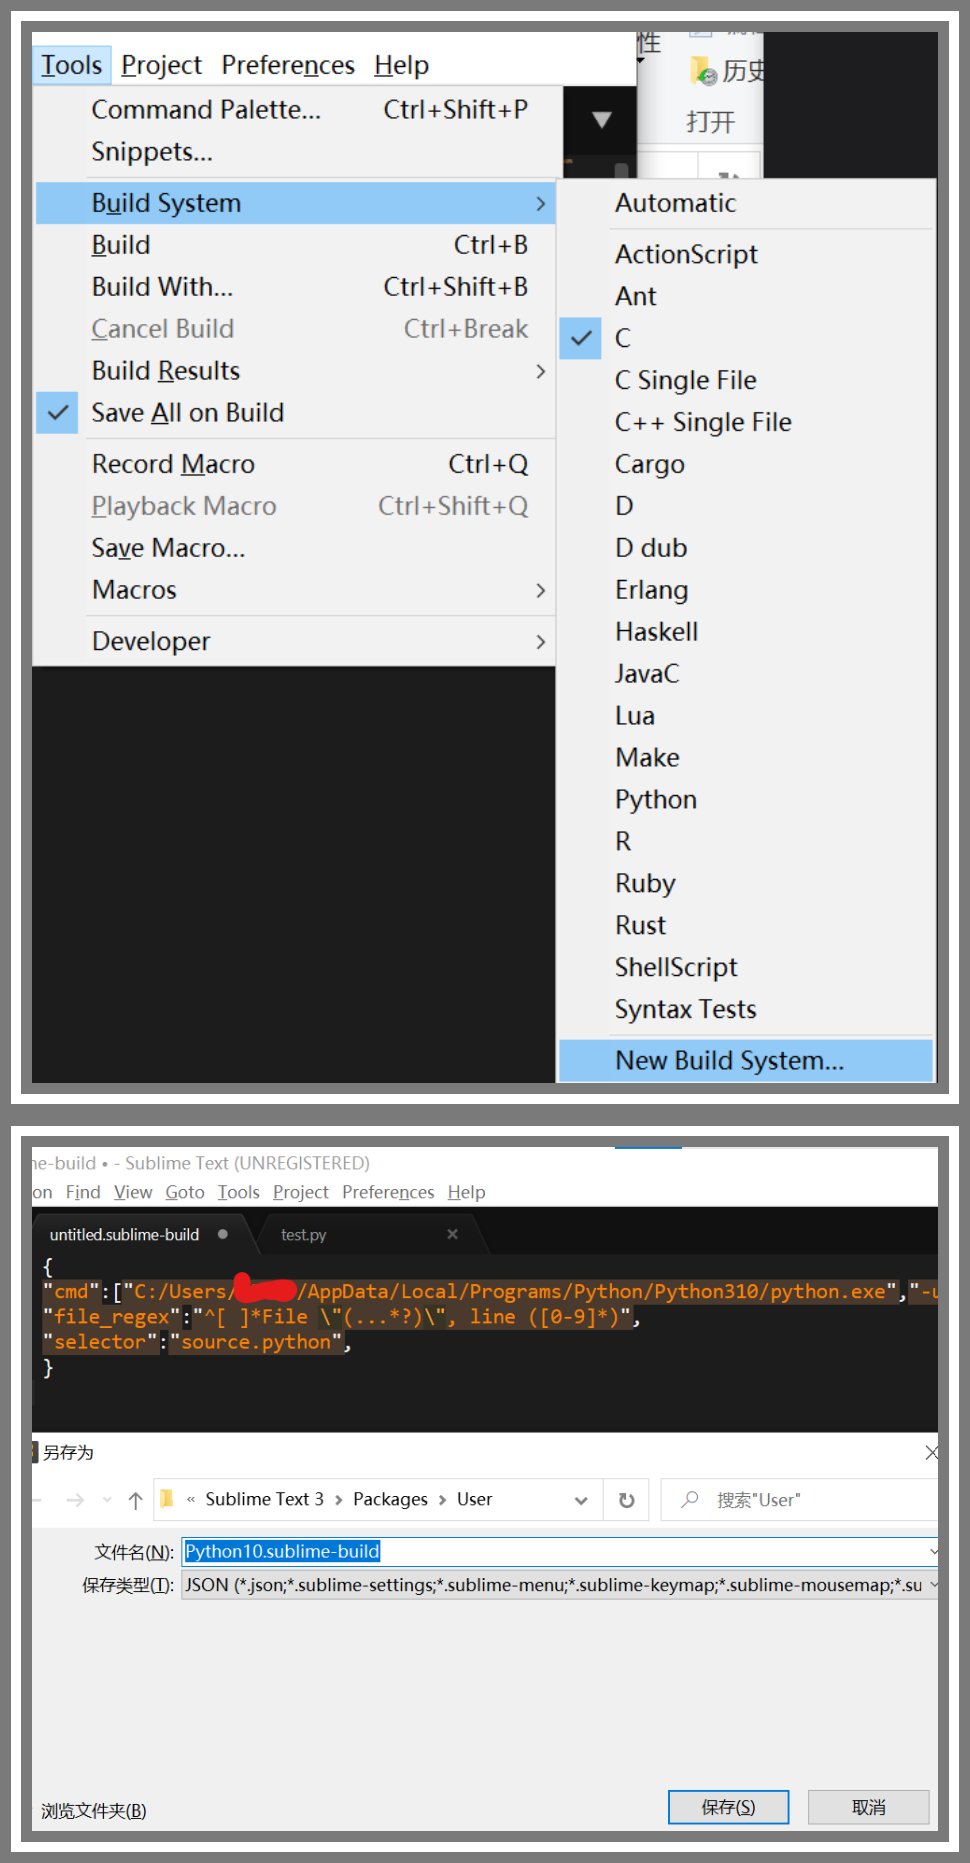Screen dimensions: 970x1863
Task: Close the test.py tab
Action: (452, 1234)
